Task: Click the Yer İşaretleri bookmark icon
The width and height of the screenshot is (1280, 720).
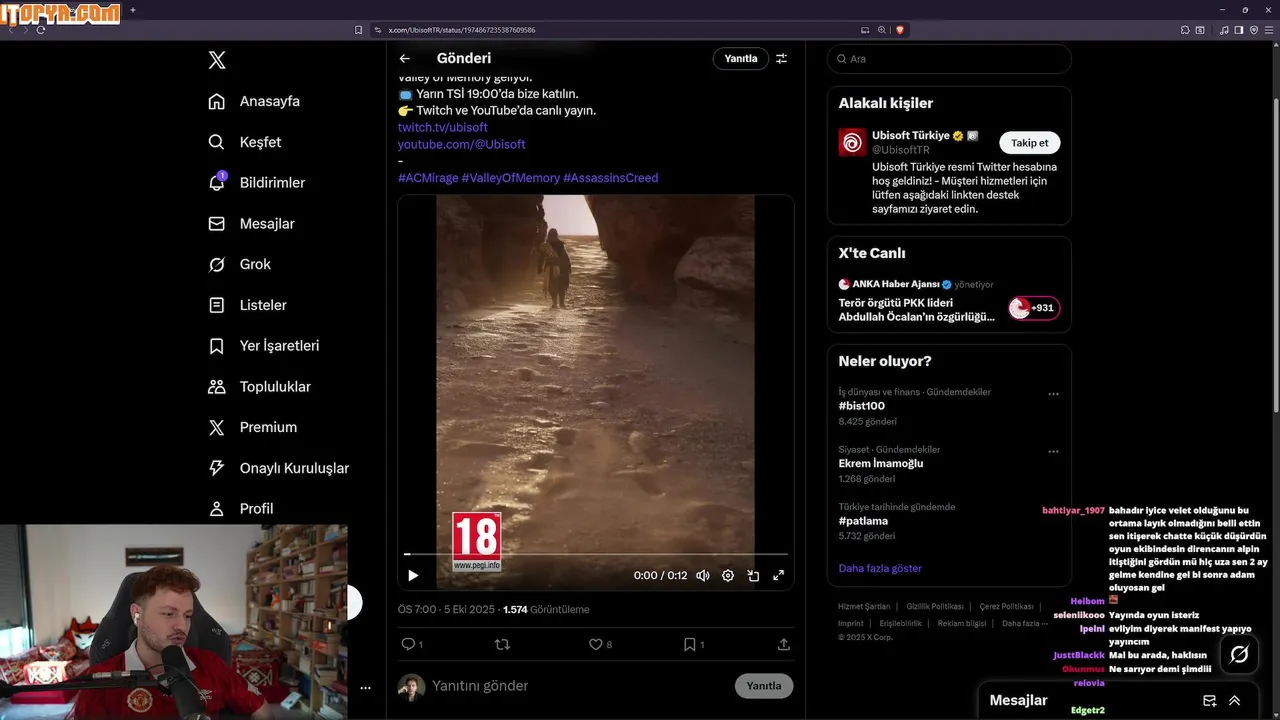Action: 216,346
